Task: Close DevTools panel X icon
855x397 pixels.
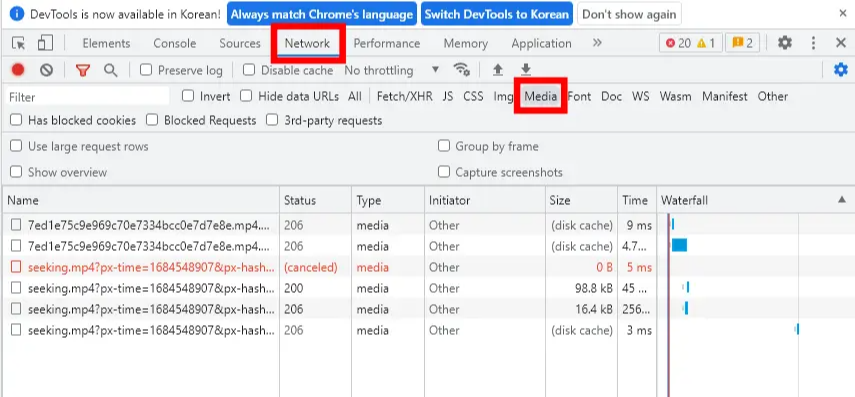Action: pos(841,43)
